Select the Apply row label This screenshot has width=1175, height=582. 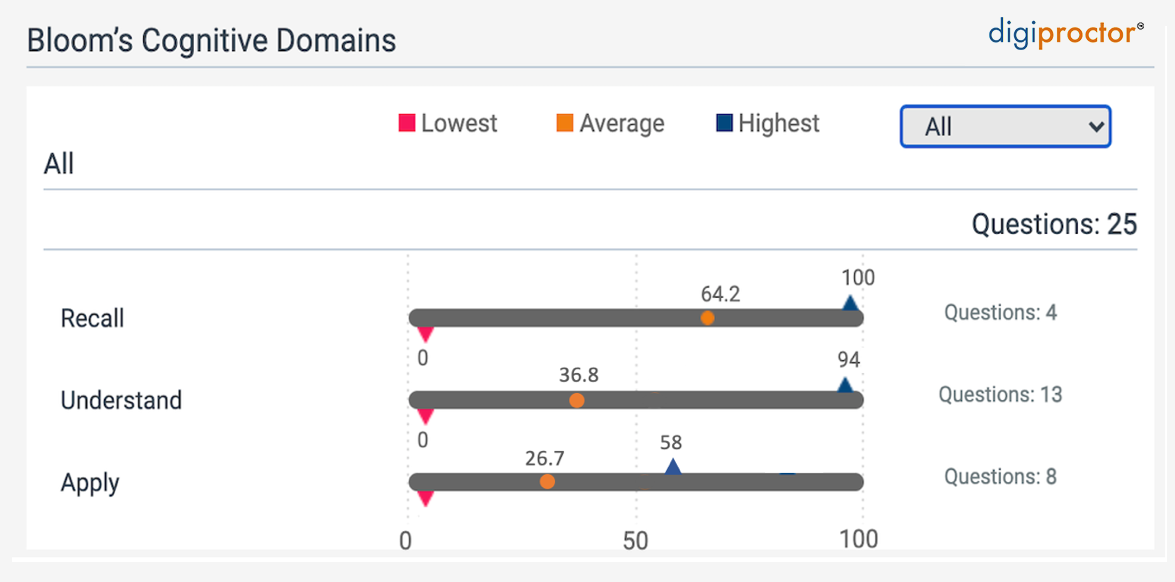pos(90,483)
